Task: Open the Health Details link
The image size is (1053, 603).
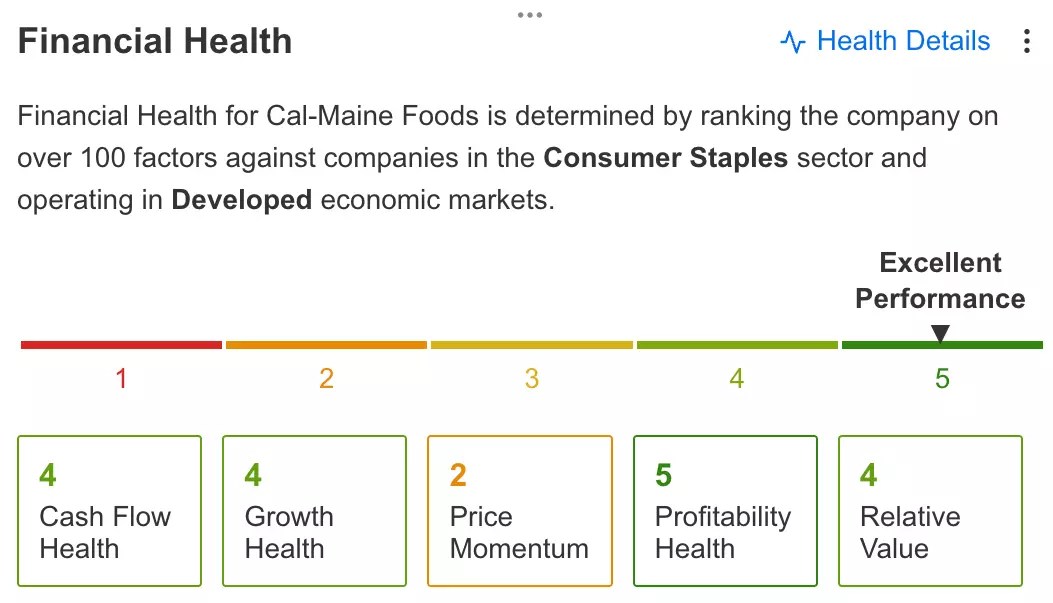Action: click(884, 41)
